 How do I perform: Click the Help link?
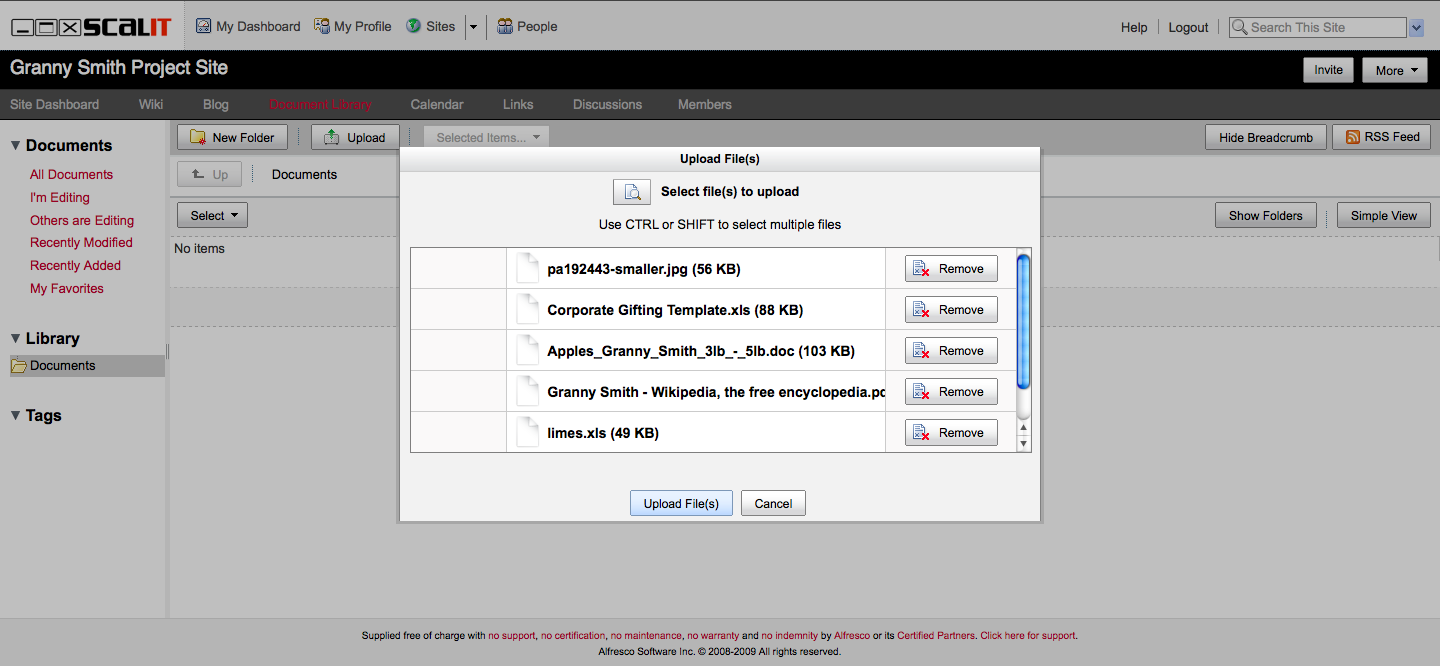pos(1134,27)
